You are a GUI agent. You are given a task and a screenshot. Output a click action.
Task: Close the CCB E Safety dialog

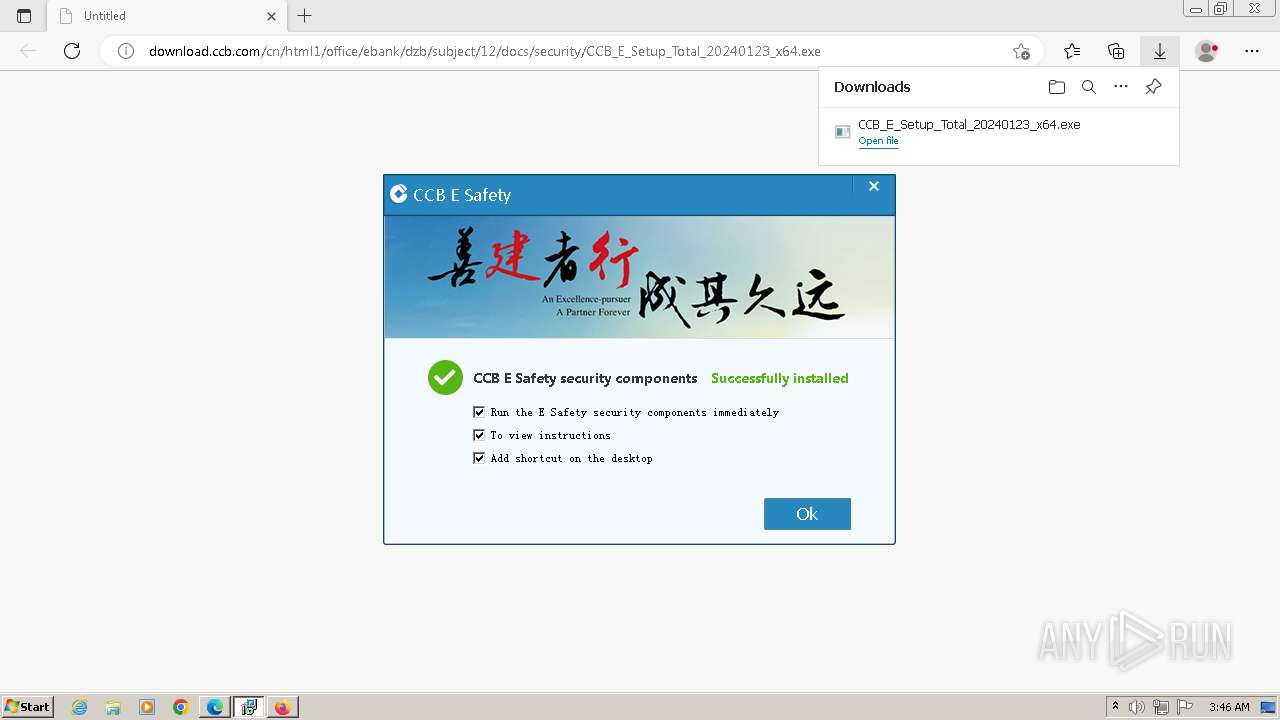pos(874,186)
